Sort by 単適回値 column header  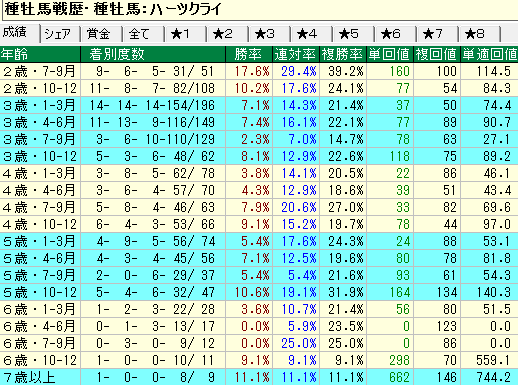coord(489,54)
